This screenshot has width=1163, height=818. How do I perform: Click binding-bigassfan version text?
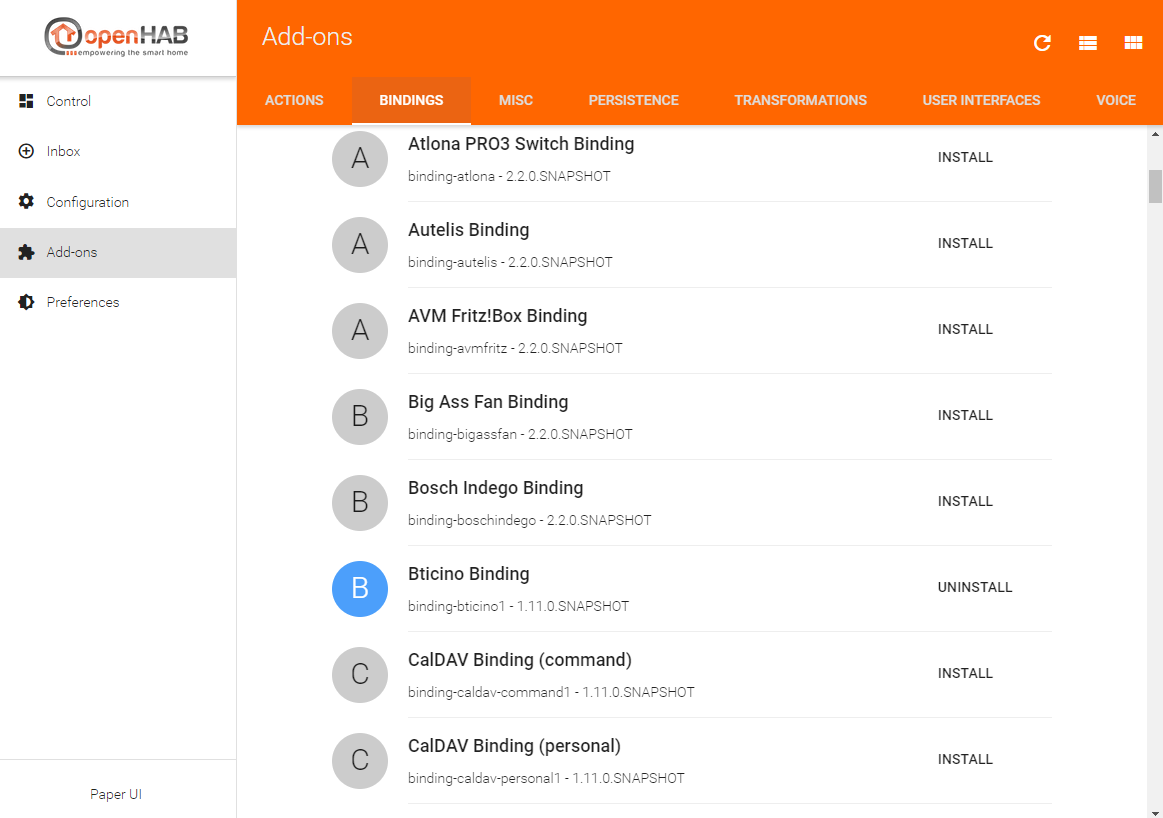click(x=520, y=435)
